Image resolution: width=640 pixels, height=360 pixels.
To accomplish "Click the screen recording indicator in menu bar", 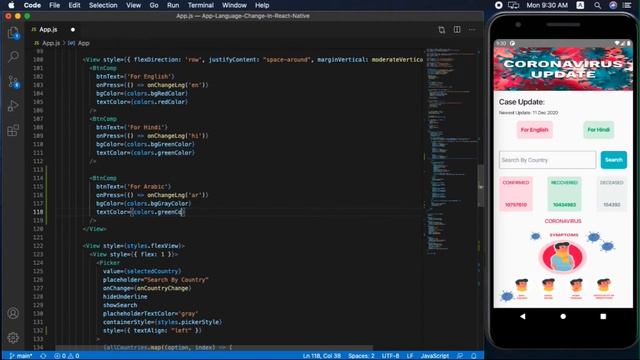I will (498, 5).
